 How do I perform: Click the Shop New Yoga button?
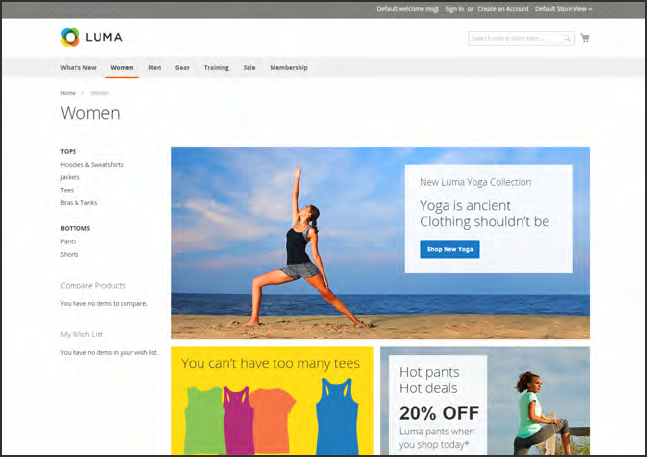pos(450,249)
